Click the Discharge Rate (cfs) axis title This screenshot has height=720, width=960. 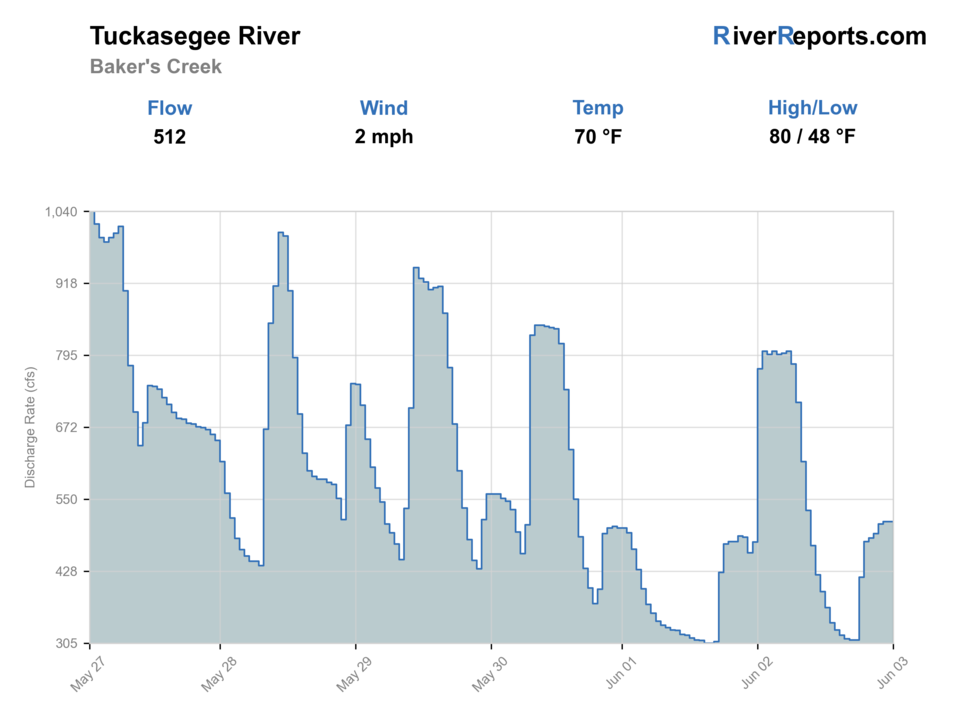click(x=30, y=427)
